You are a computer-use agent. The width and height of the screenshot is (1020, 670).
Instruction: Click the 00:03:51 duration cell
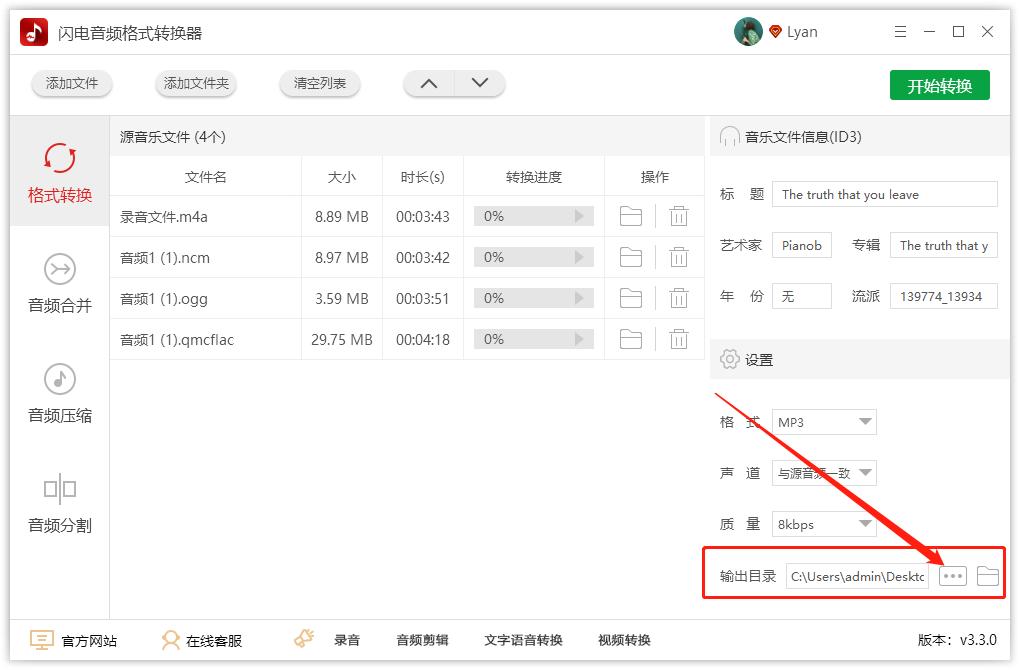click(423, 299)
